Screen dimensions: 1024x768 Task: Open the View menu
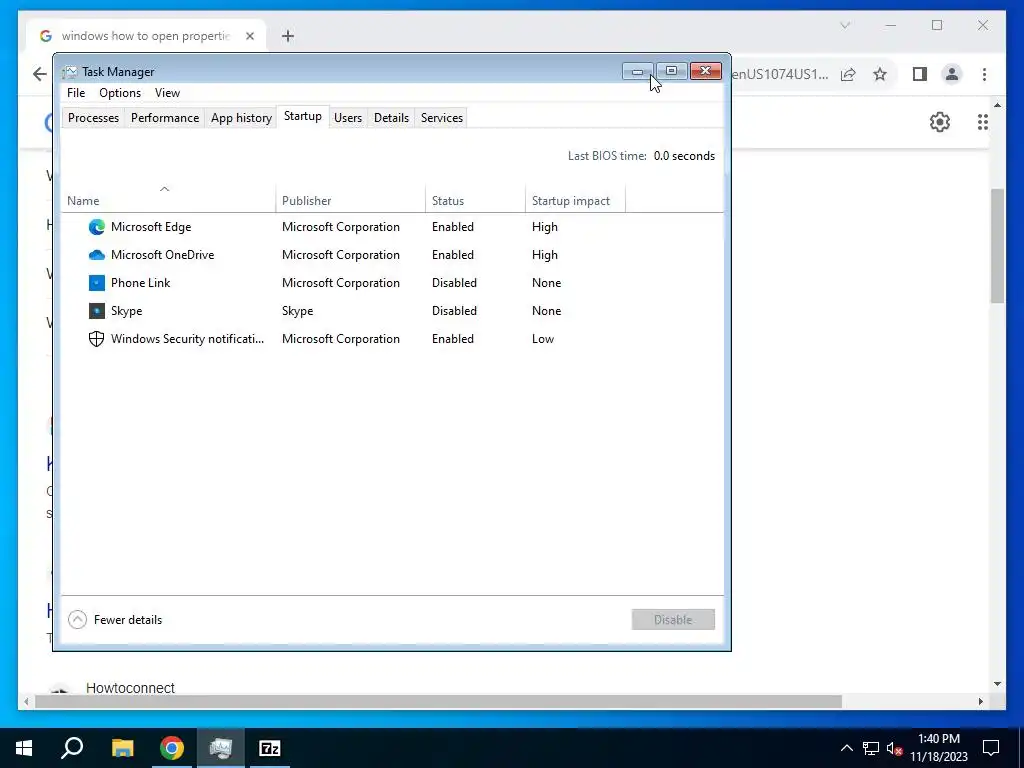[x=167, y=93]
